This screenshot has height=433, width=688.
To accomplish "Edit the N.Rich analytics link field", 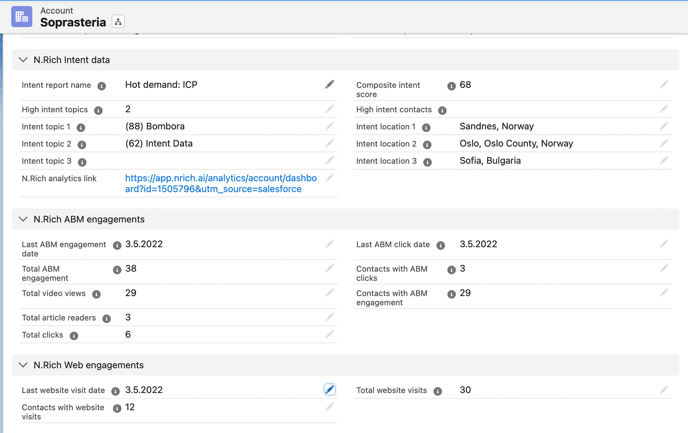I will [x=330, y=178].
